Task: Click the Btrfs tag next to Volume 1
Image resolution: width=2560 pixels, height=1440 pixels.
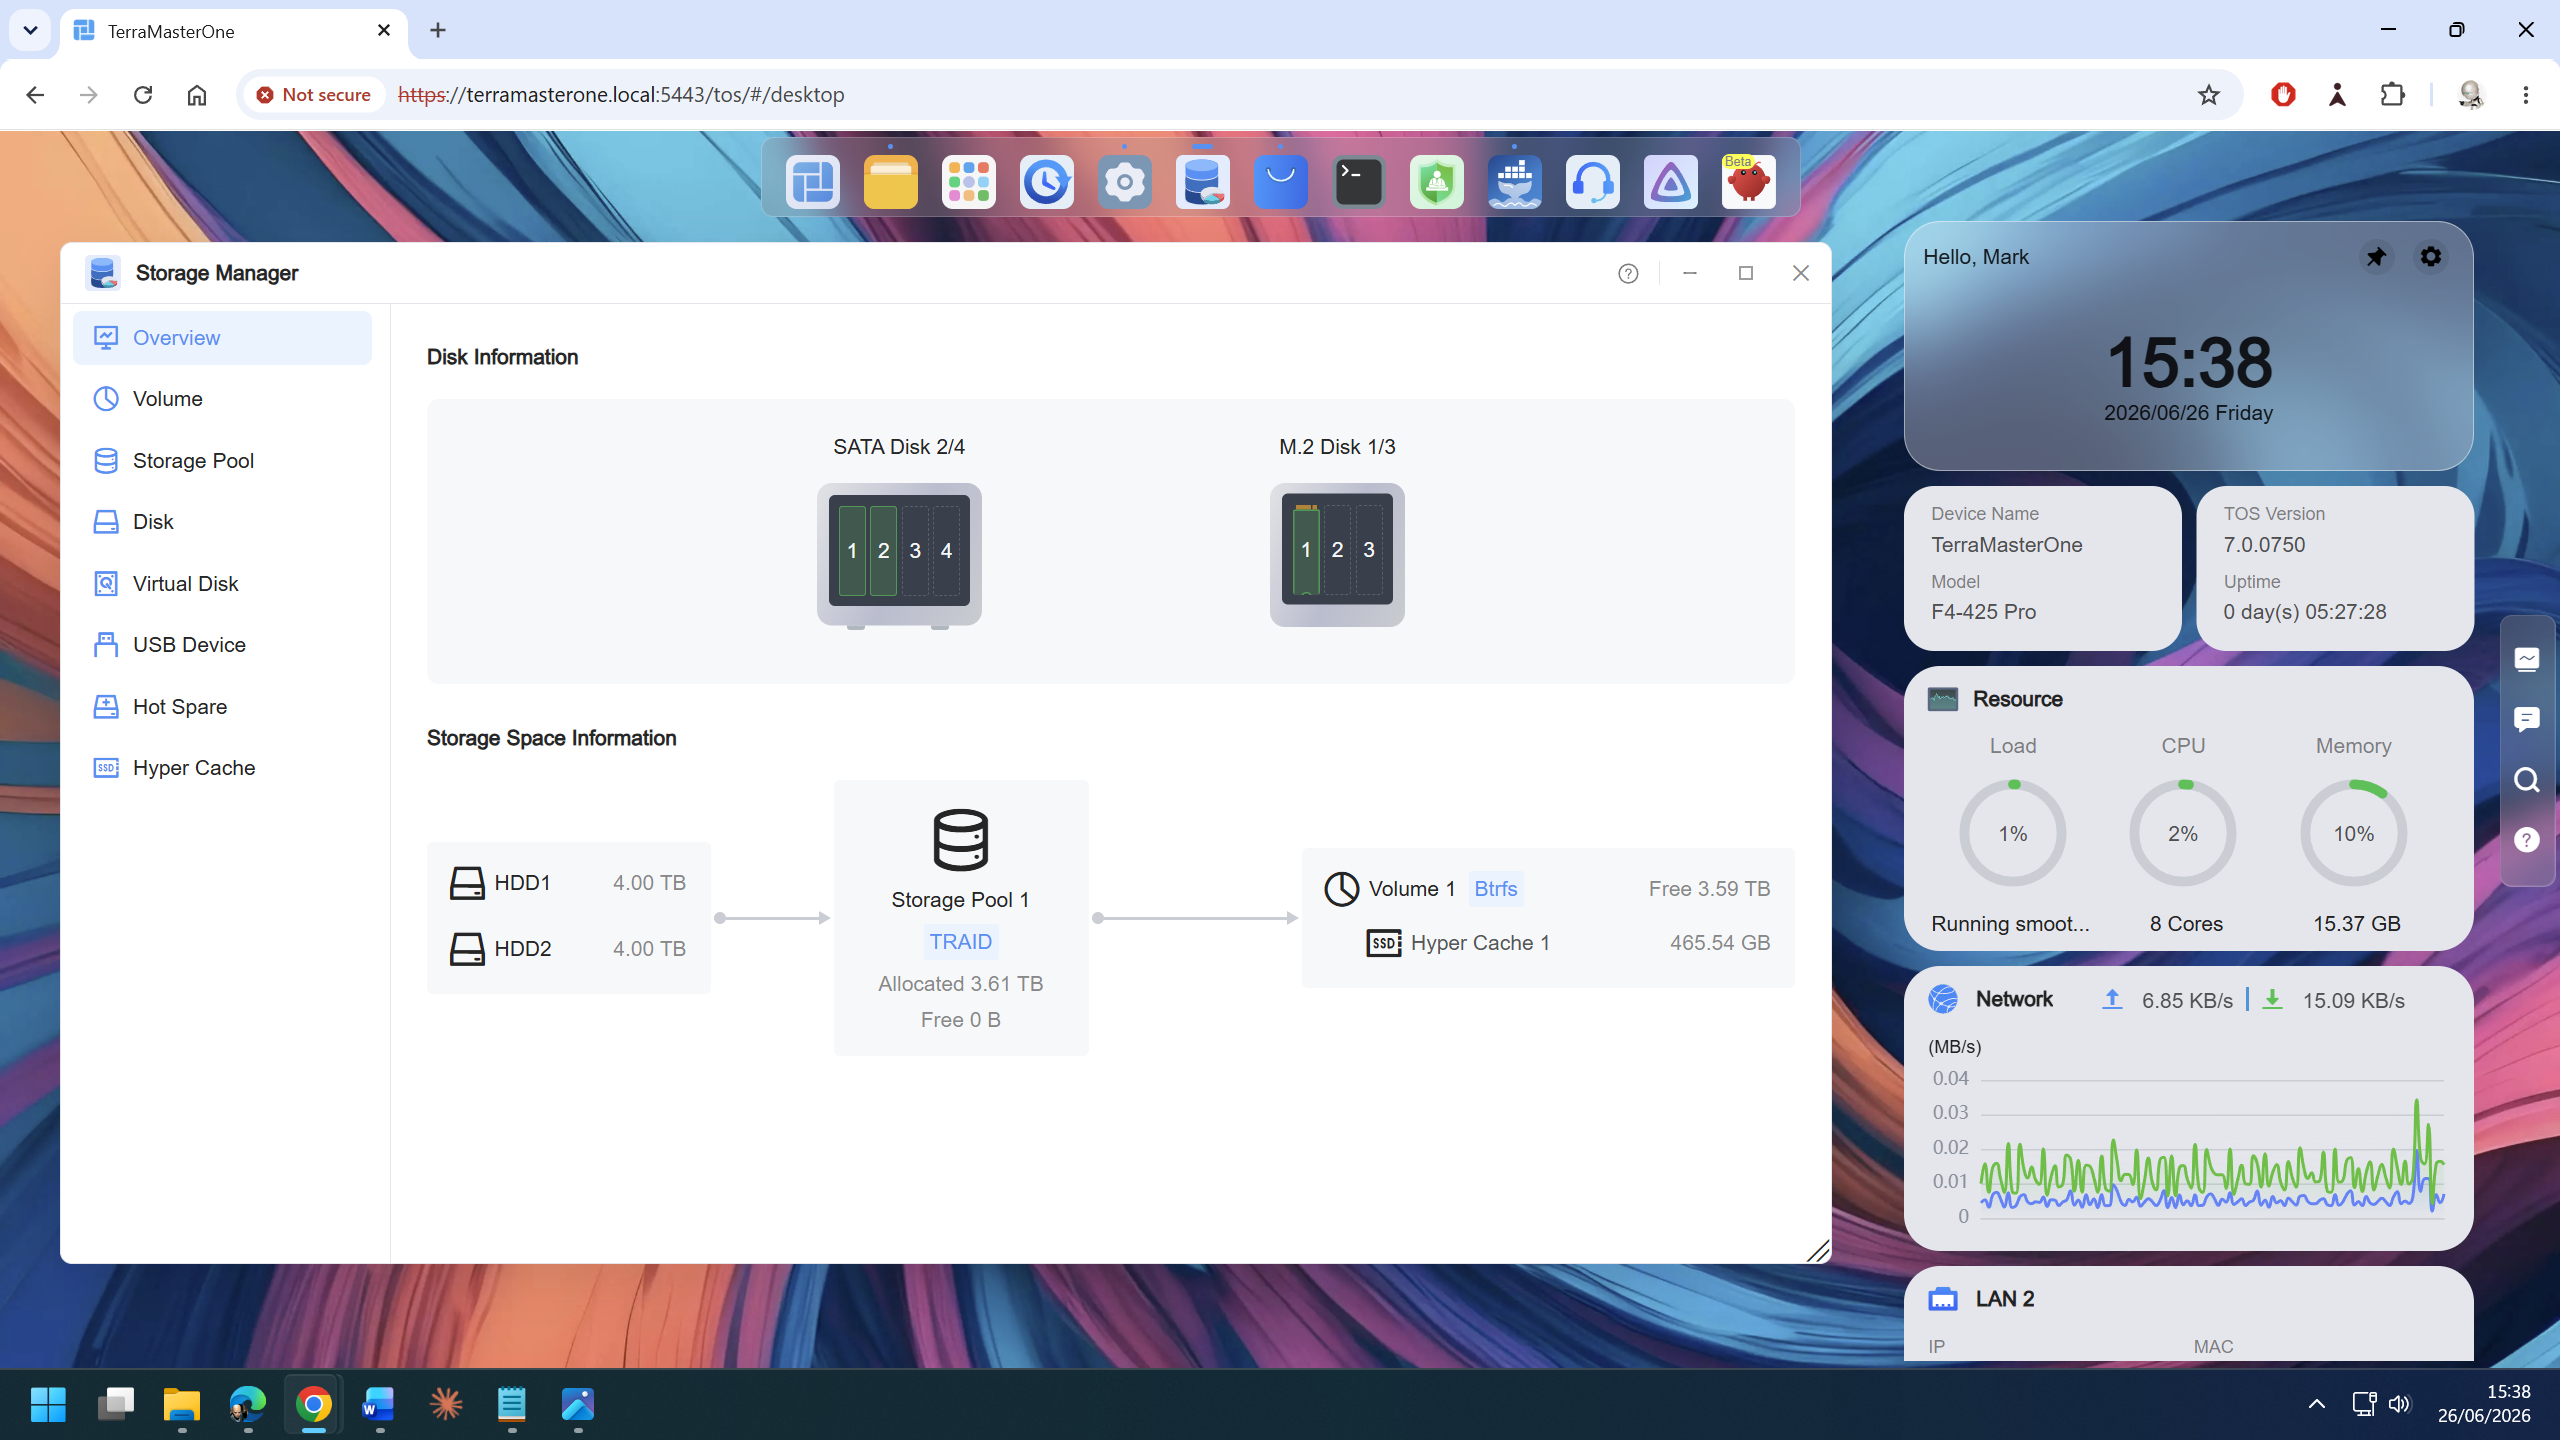Action: click(x=1496, y=889)
